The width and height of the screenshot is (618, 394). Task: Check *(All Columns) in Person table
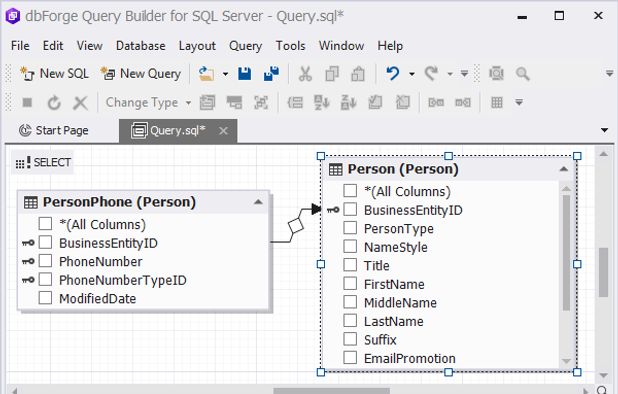click(x=350, y=191)
